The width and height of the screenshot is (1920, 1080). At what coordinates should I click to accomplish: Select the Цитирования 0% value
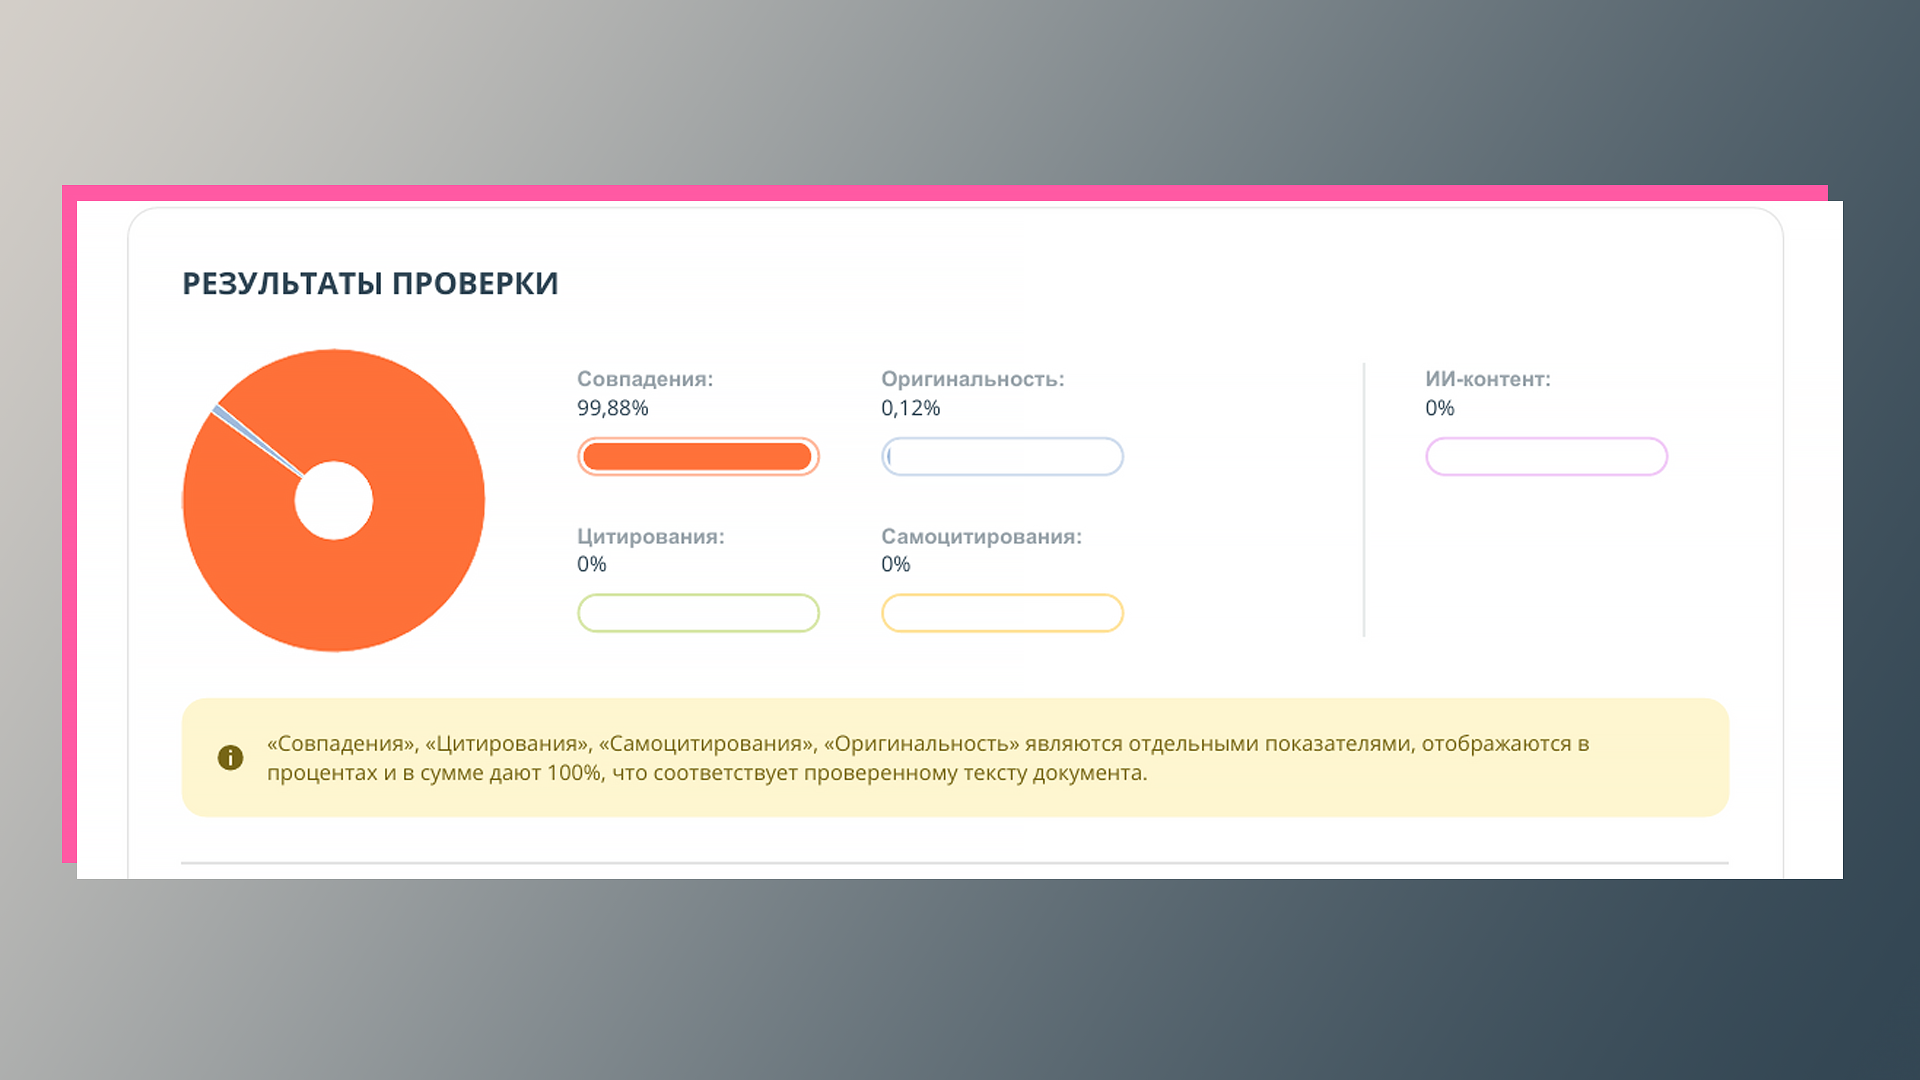click(591, 564)
